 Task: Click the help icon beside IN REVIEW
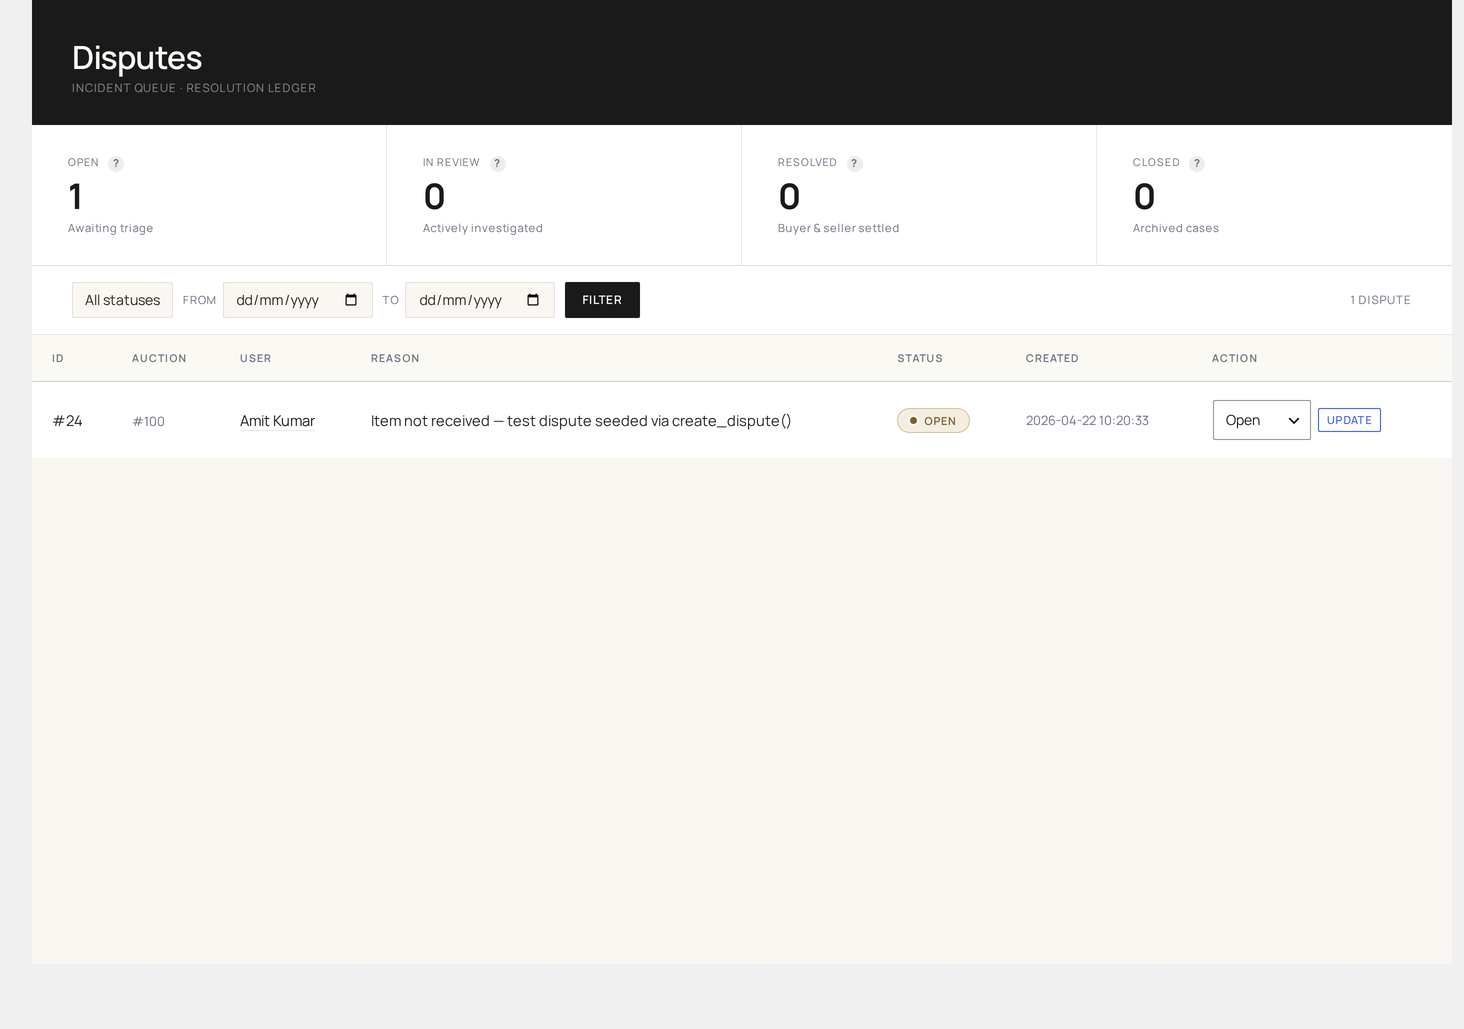click(497, 163)
